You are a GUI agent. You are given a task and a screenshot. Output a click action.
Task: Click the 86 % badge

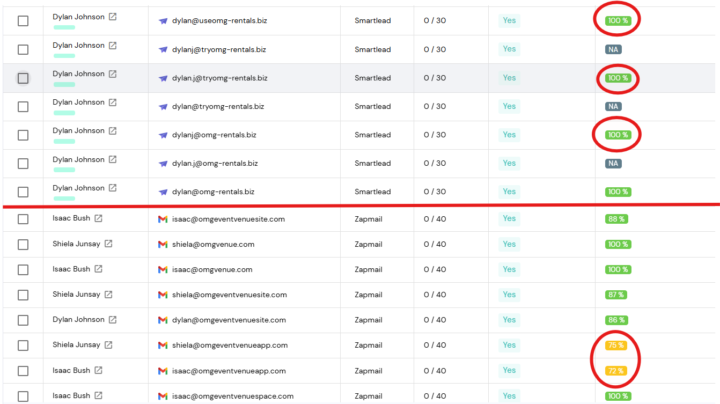pyautogui.click(x=616, y=320)
